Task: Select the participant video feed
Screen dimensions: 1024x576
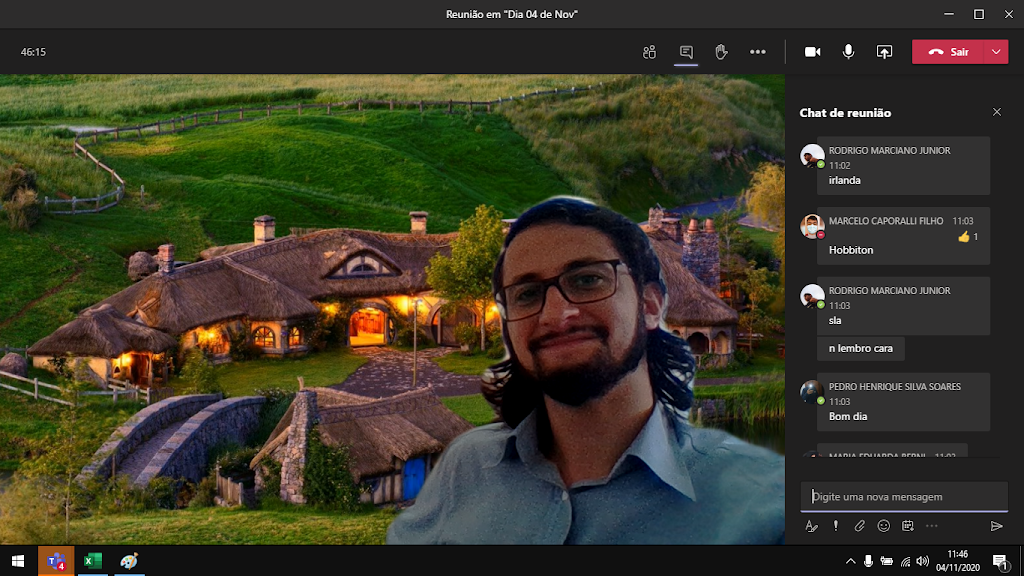Action: 392,309
